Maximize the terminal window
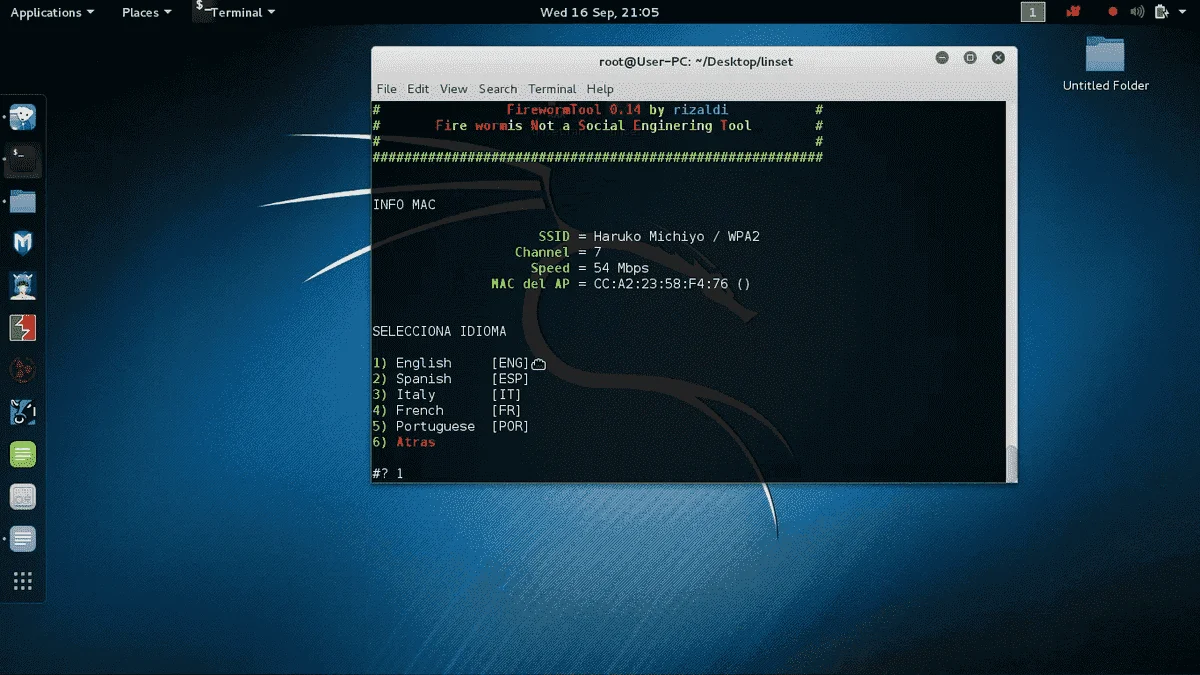 coord(970,59)
